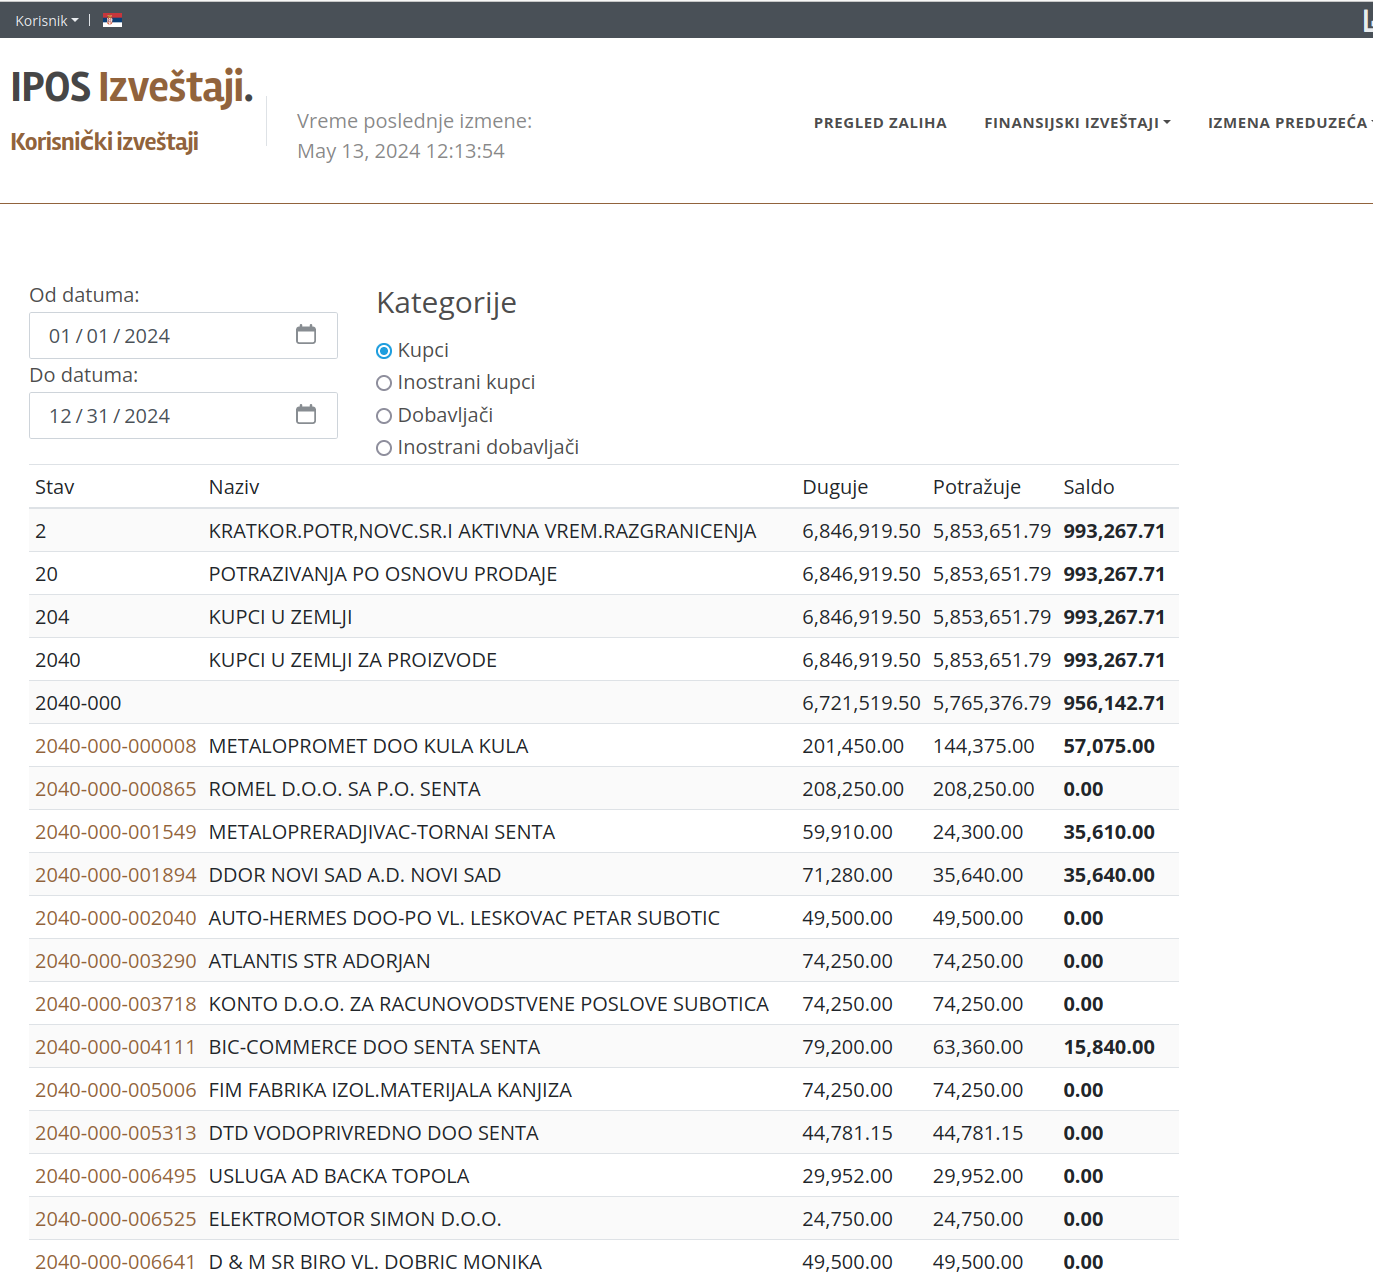The image size is (1373, 1277).
Task: Open calendar picker for Do datuma
Action: [306, 415]
